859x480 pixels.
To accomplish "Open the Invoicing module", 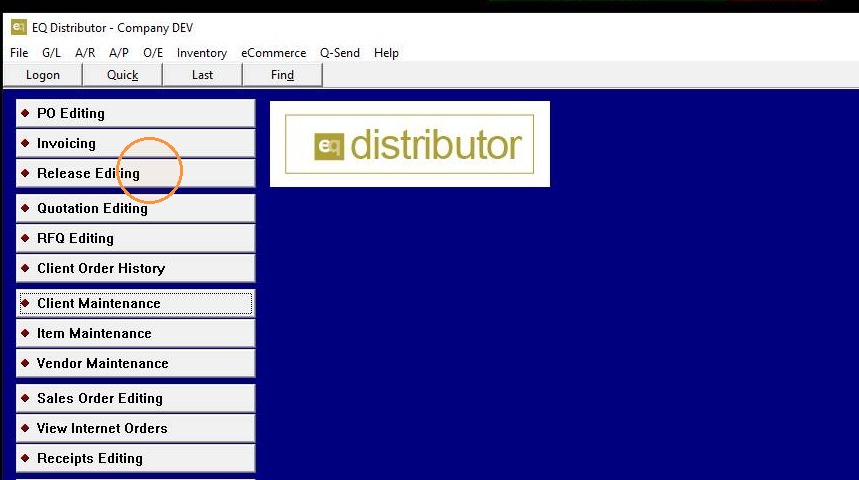I will pos(136,144).
